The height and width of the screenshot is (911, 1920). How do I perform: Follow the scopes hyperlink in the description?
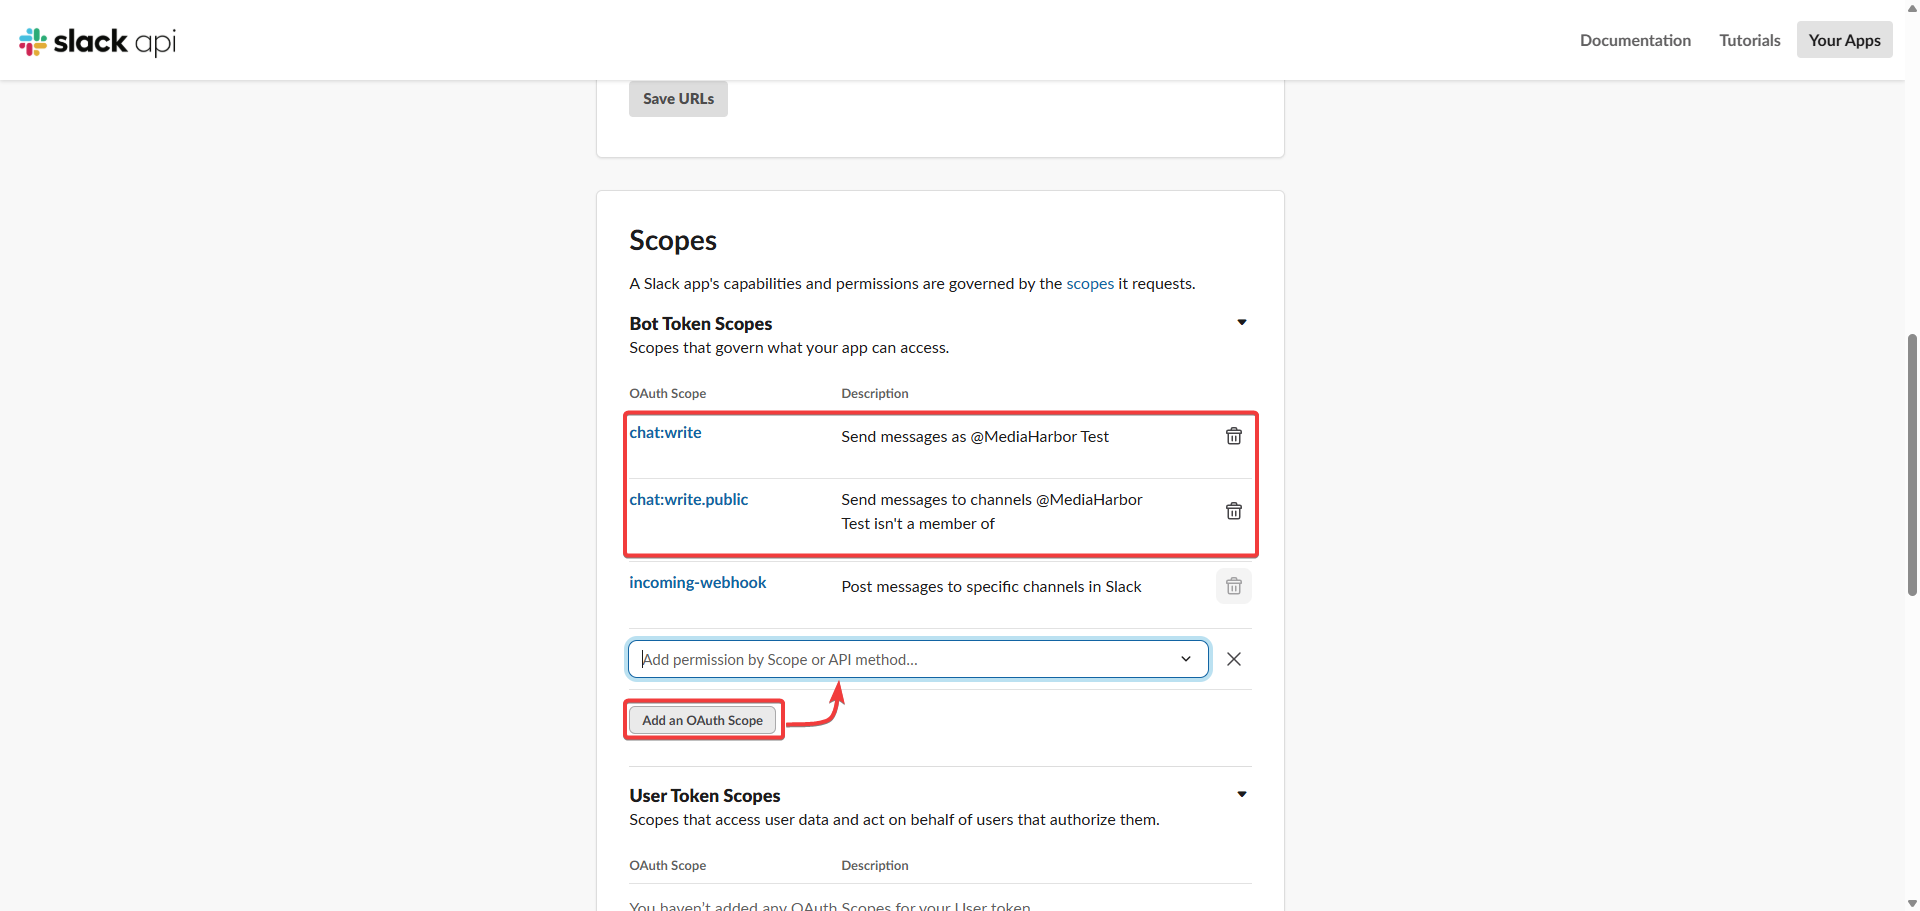pyautogui.click(x=1089, y=284)
